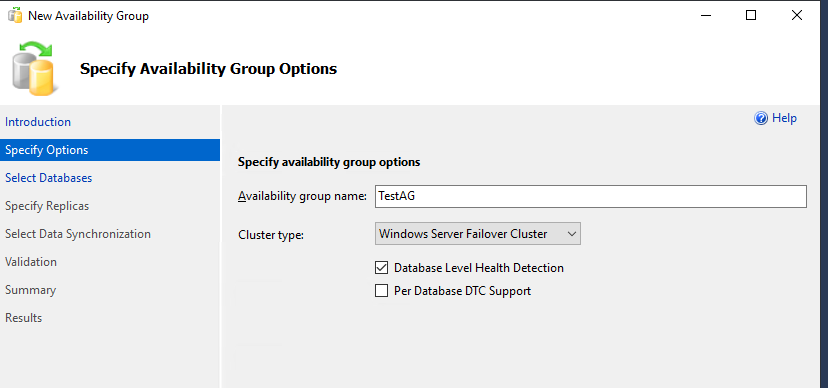Image resolution: width=828 pixels, height=388 pixels.
Task: Open the Cluster type dropdown
Action: point(477,234)
